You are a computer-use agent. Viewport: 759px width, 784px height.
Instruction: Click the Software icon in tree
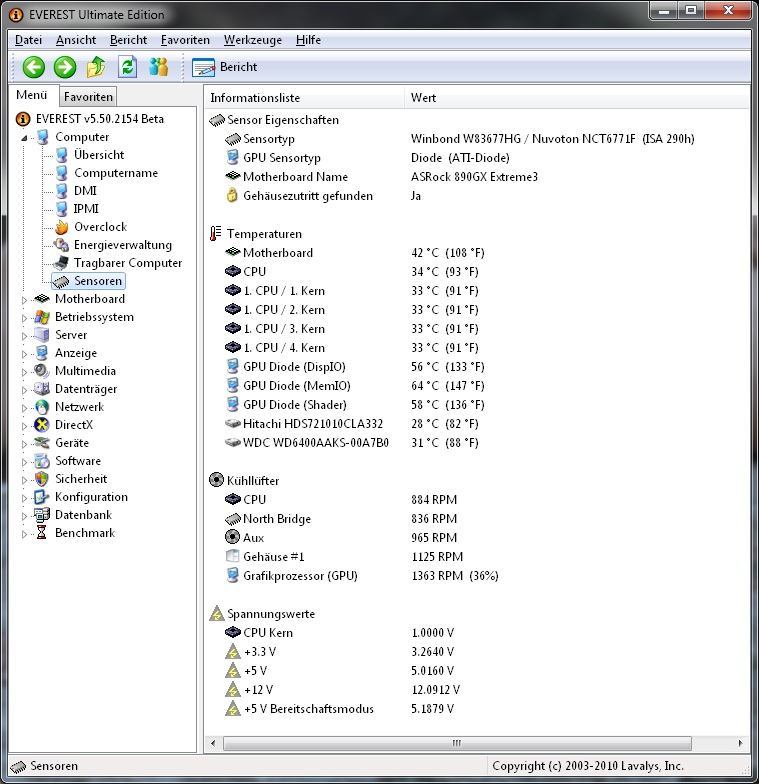click(42, 461)
